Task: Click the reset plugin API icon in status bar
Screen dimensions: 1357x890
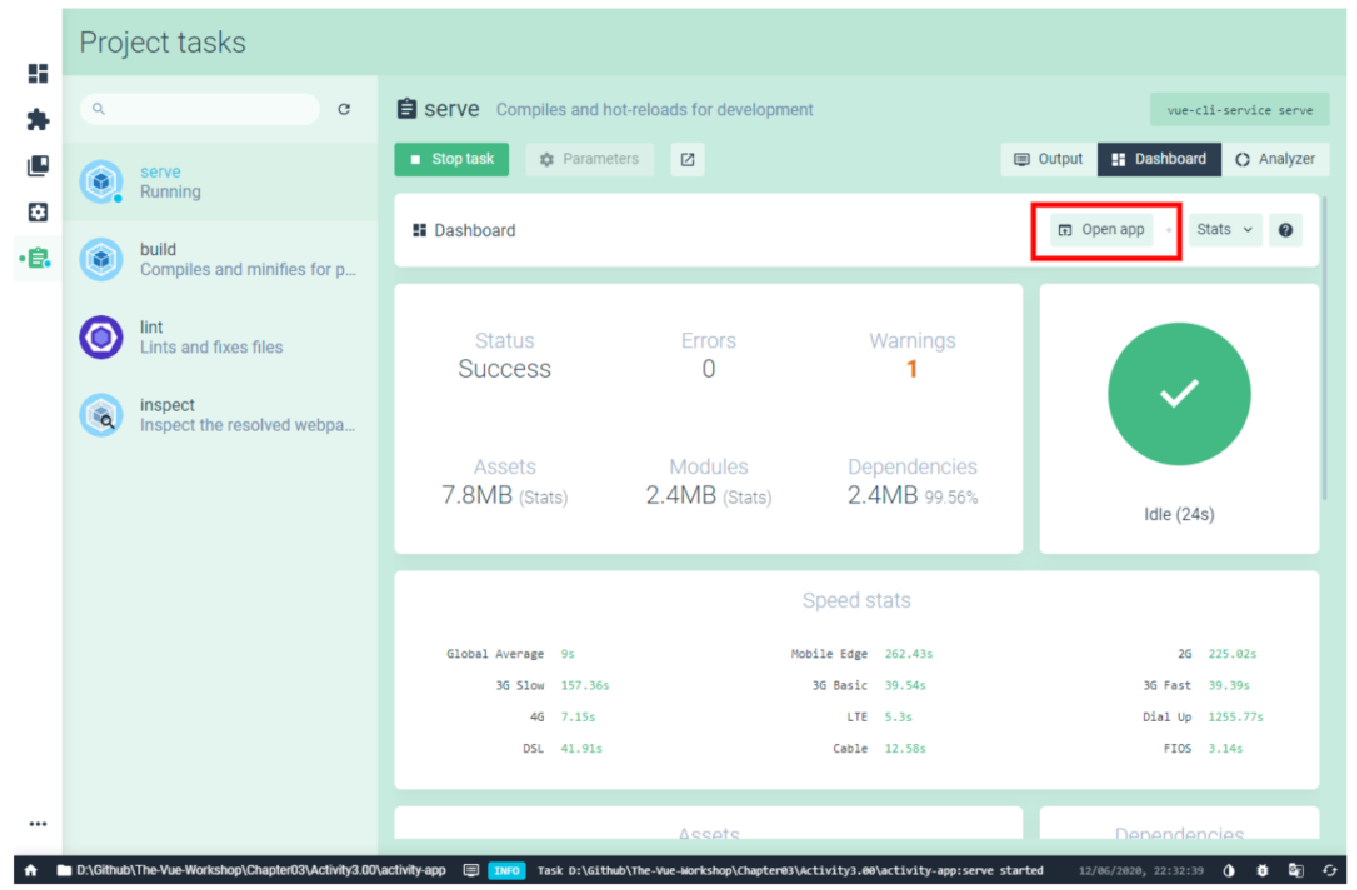Action: click(x=1330, y=870)
